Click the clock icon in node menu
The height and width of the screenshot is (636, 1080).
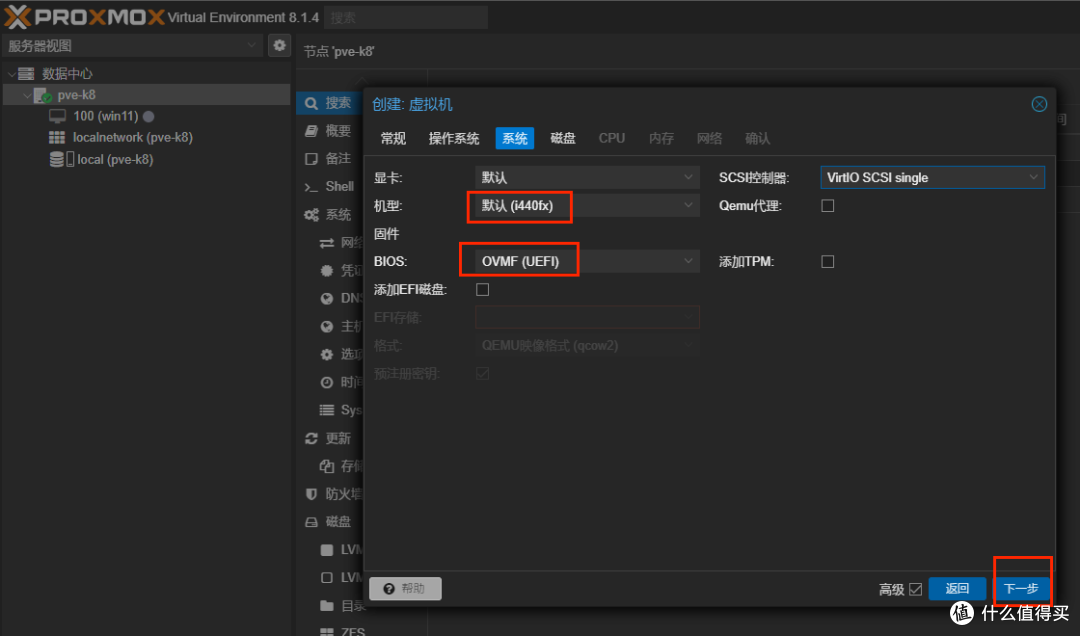point(326,382)
